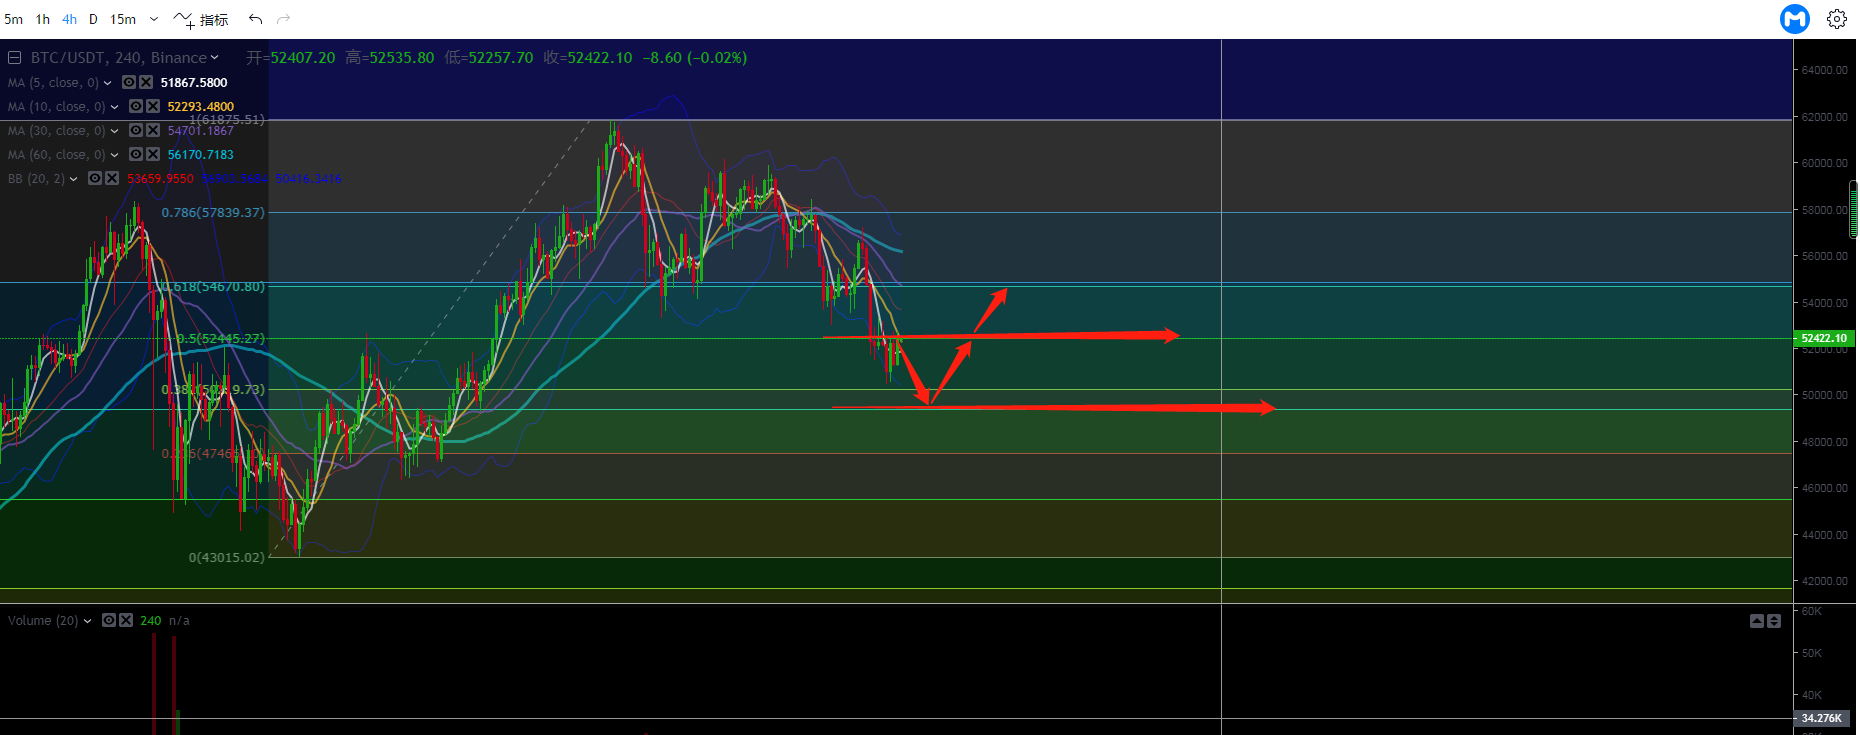
Task: Open chart settings gear
Action: tap(1837, 19)
